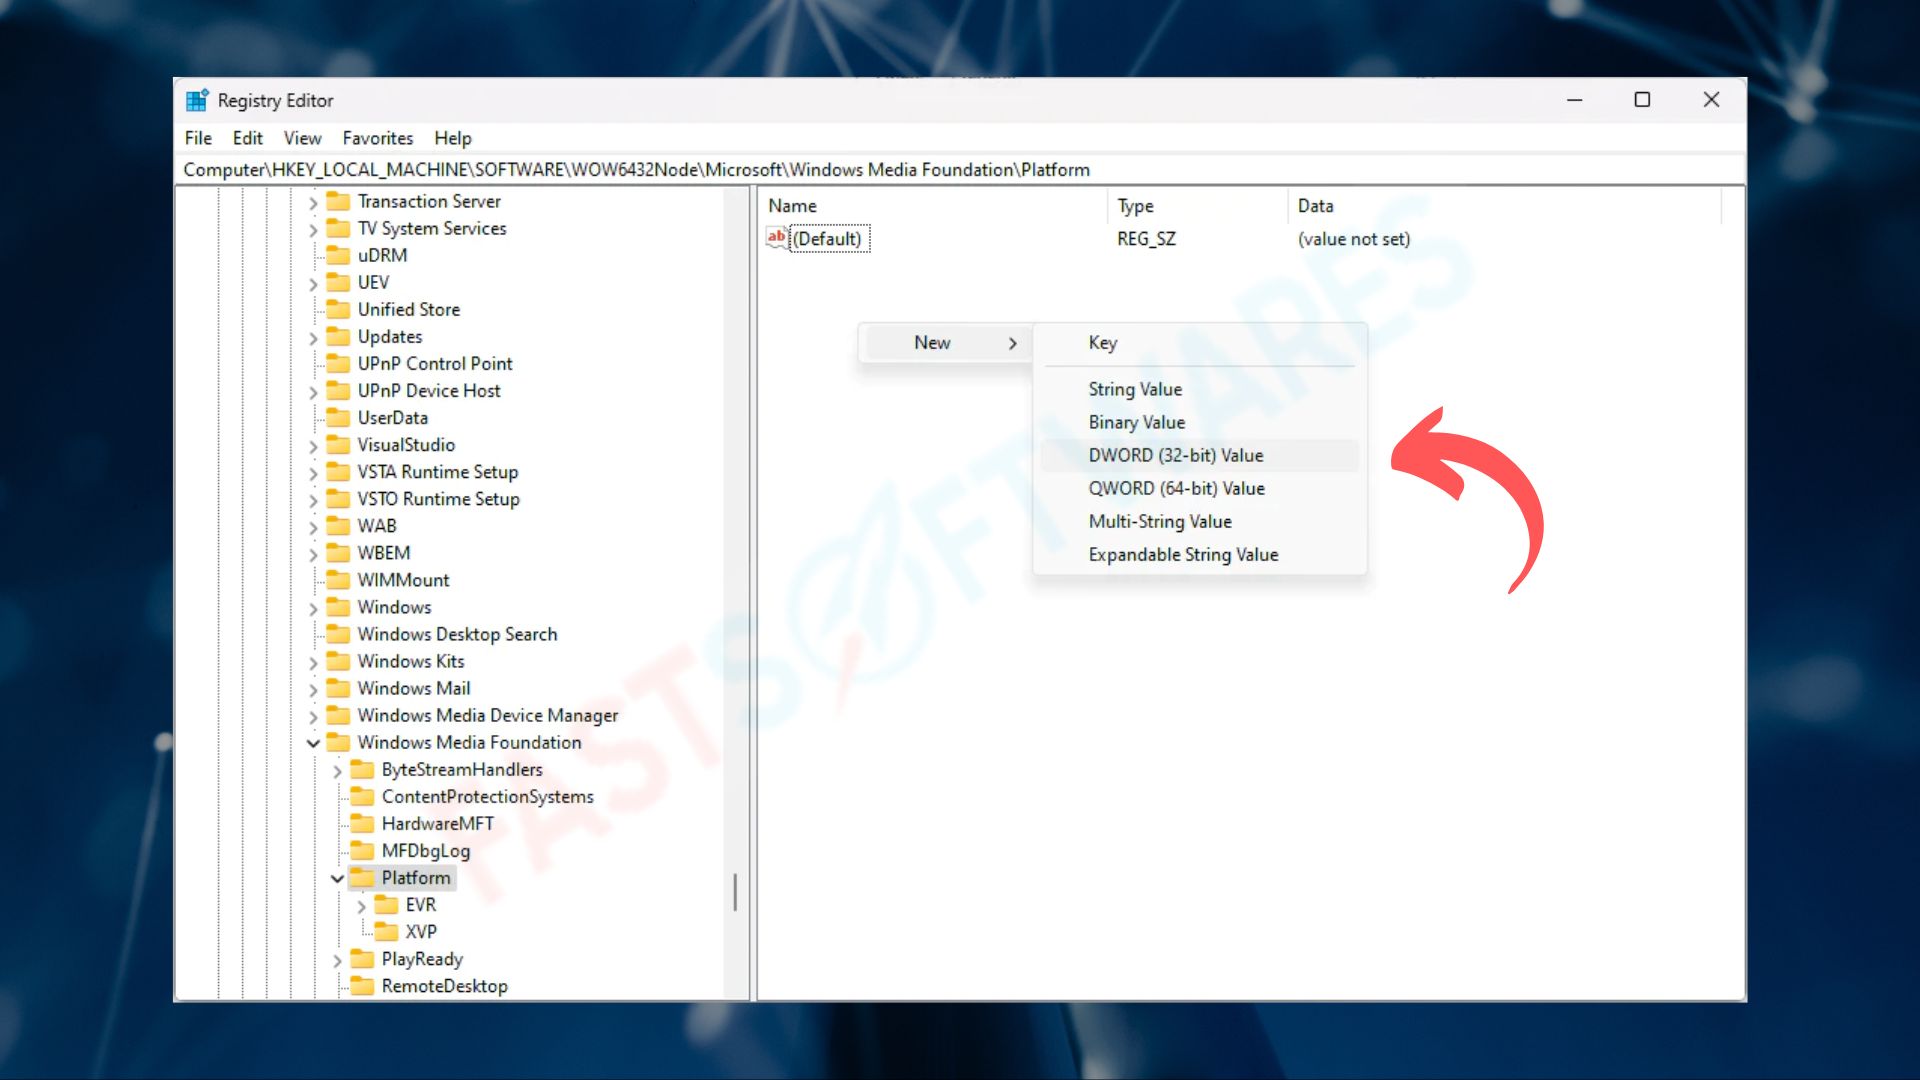Screen dimensions: 1920x1080
Task: Click the WIMMount folder icon
Action: 339,580
